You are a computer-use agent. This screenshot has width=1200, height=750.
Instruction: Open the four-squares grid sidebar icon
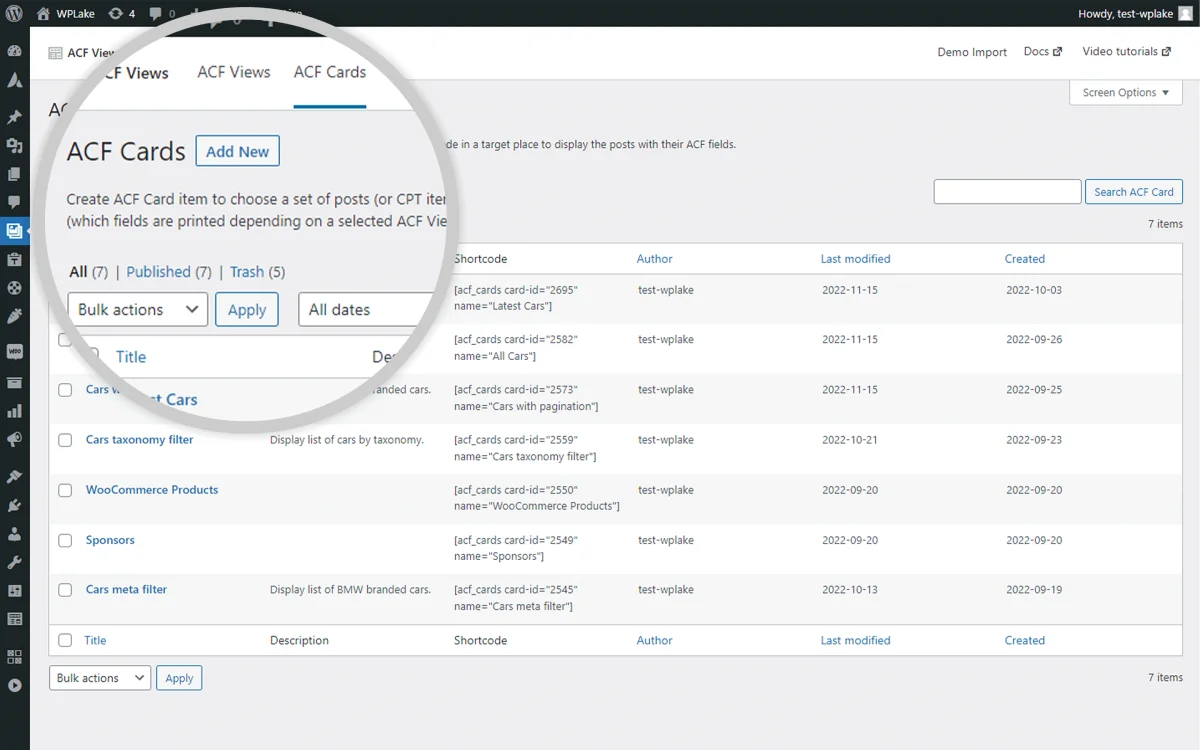point(15,657)
